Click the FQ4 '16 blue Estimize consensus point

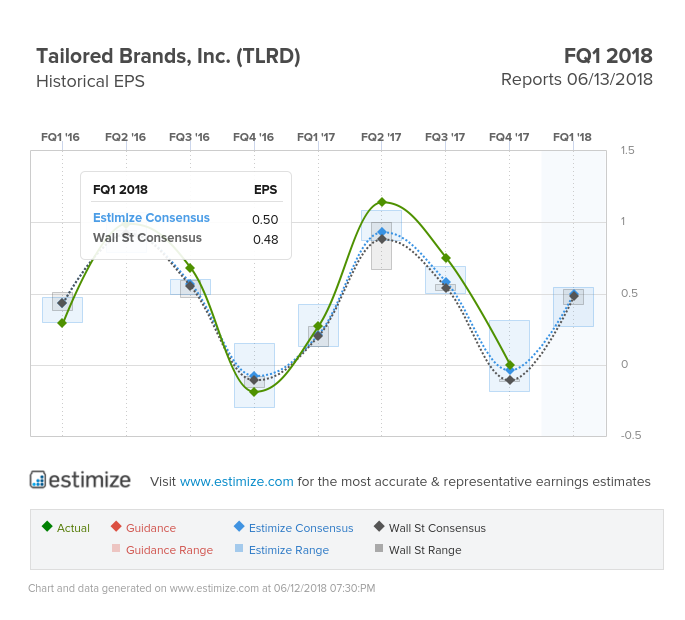click(x=254, y=376)
